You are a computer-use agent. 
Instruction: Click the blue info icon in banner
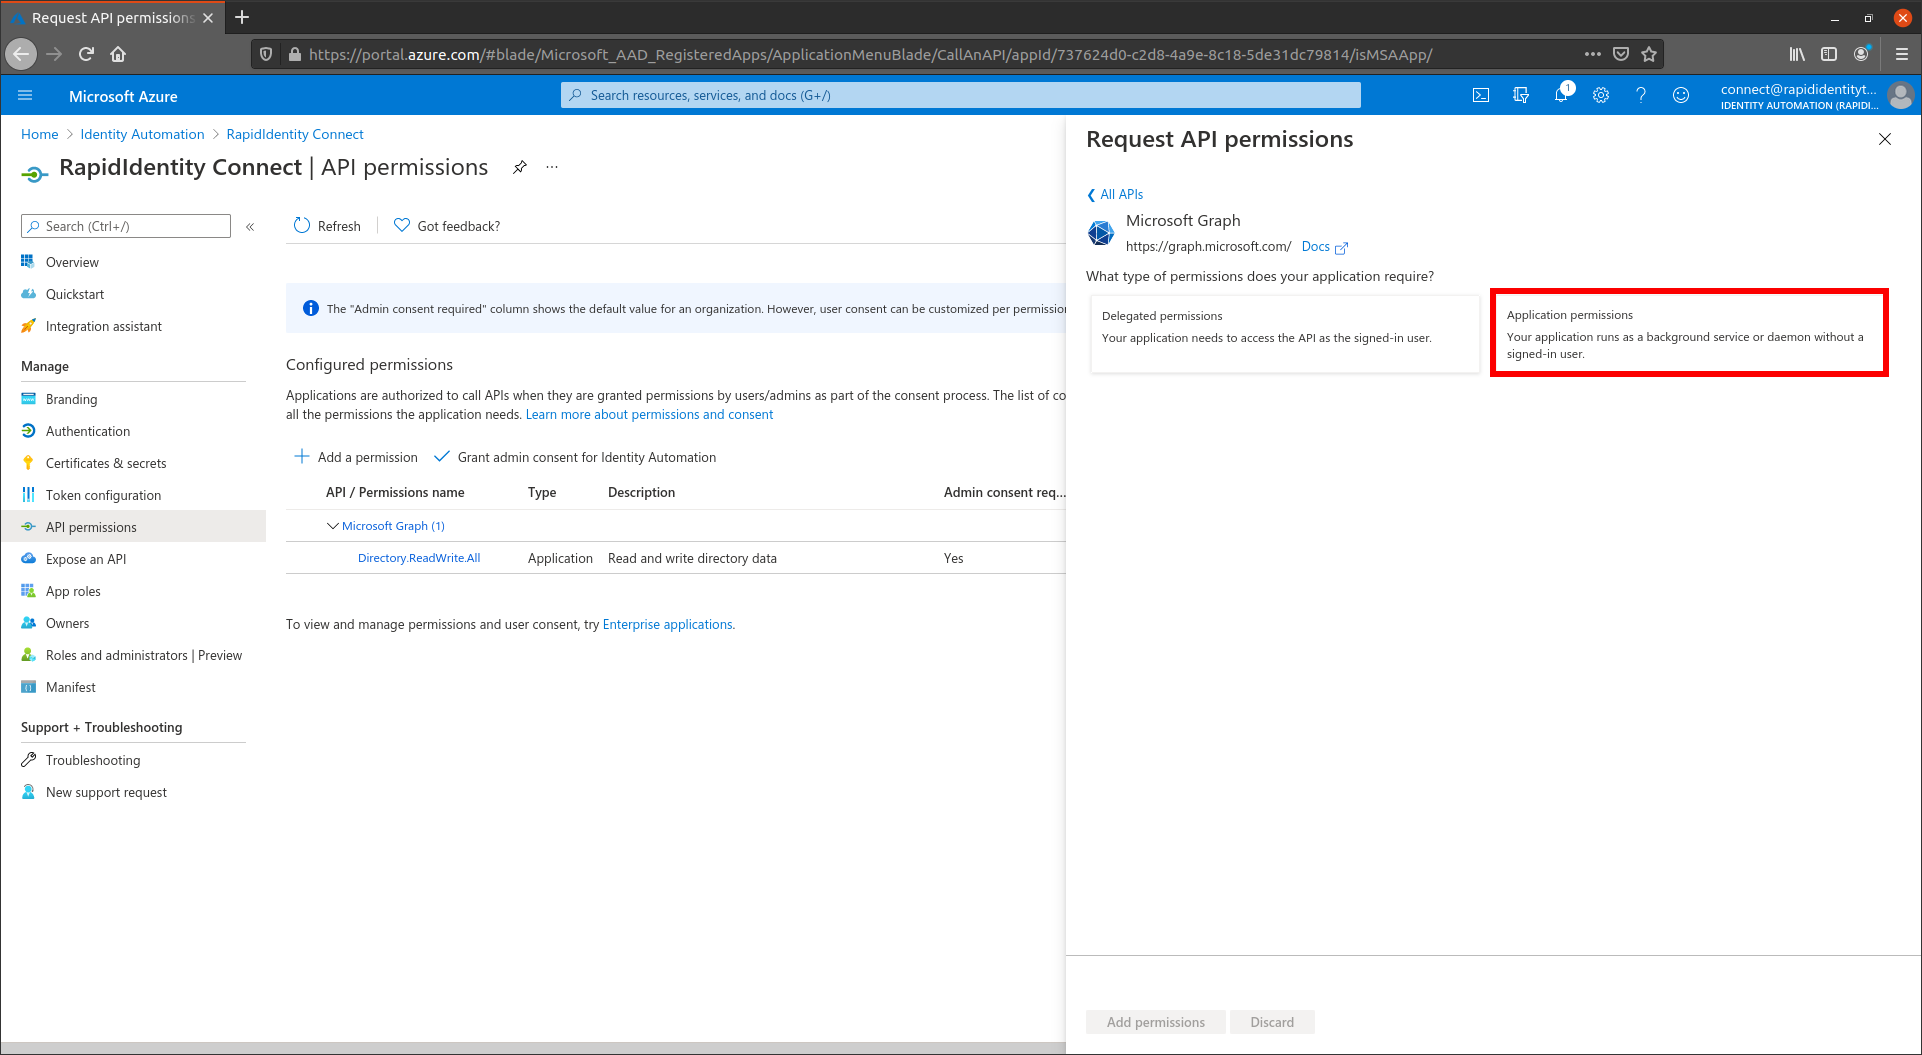311,308
